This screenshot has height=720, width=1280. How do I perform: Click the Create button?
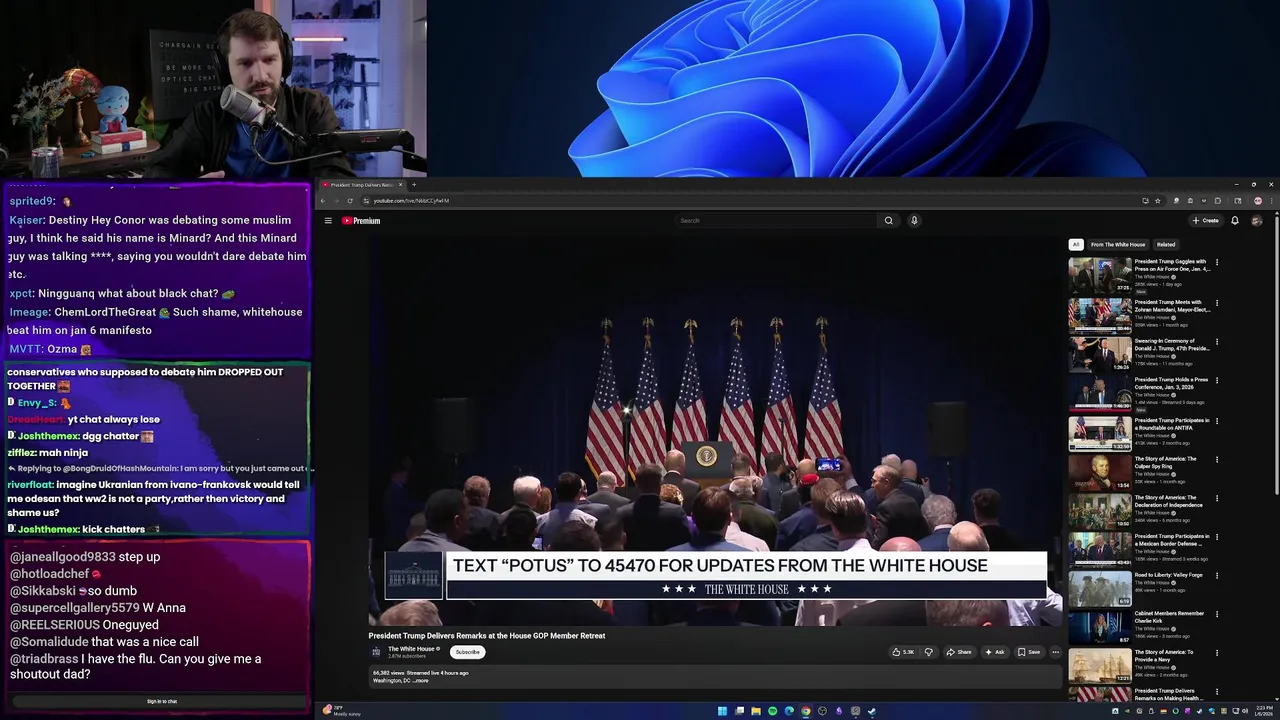pyautogui.click(x=1206, y=221)
